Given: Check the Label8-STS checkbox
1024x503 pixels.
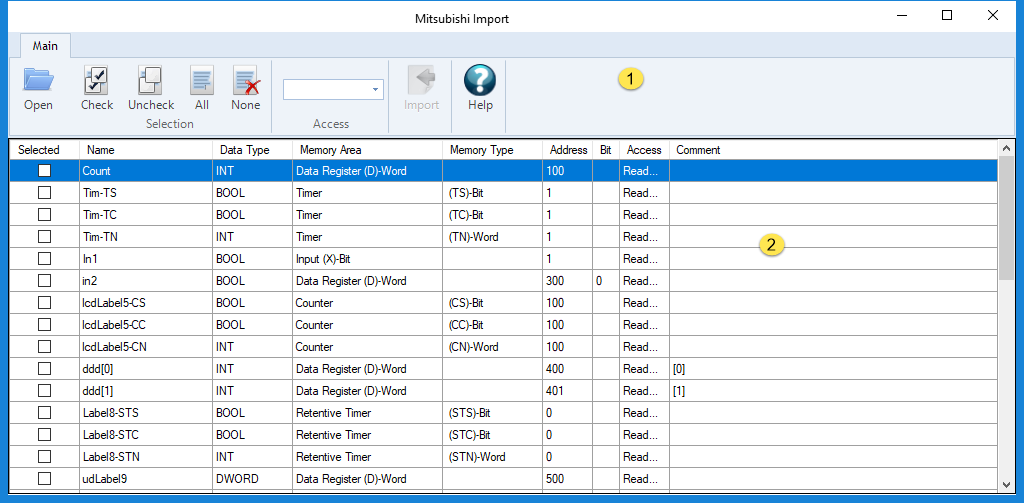Looking at the screenshot, I should click(x=44, y=412).
